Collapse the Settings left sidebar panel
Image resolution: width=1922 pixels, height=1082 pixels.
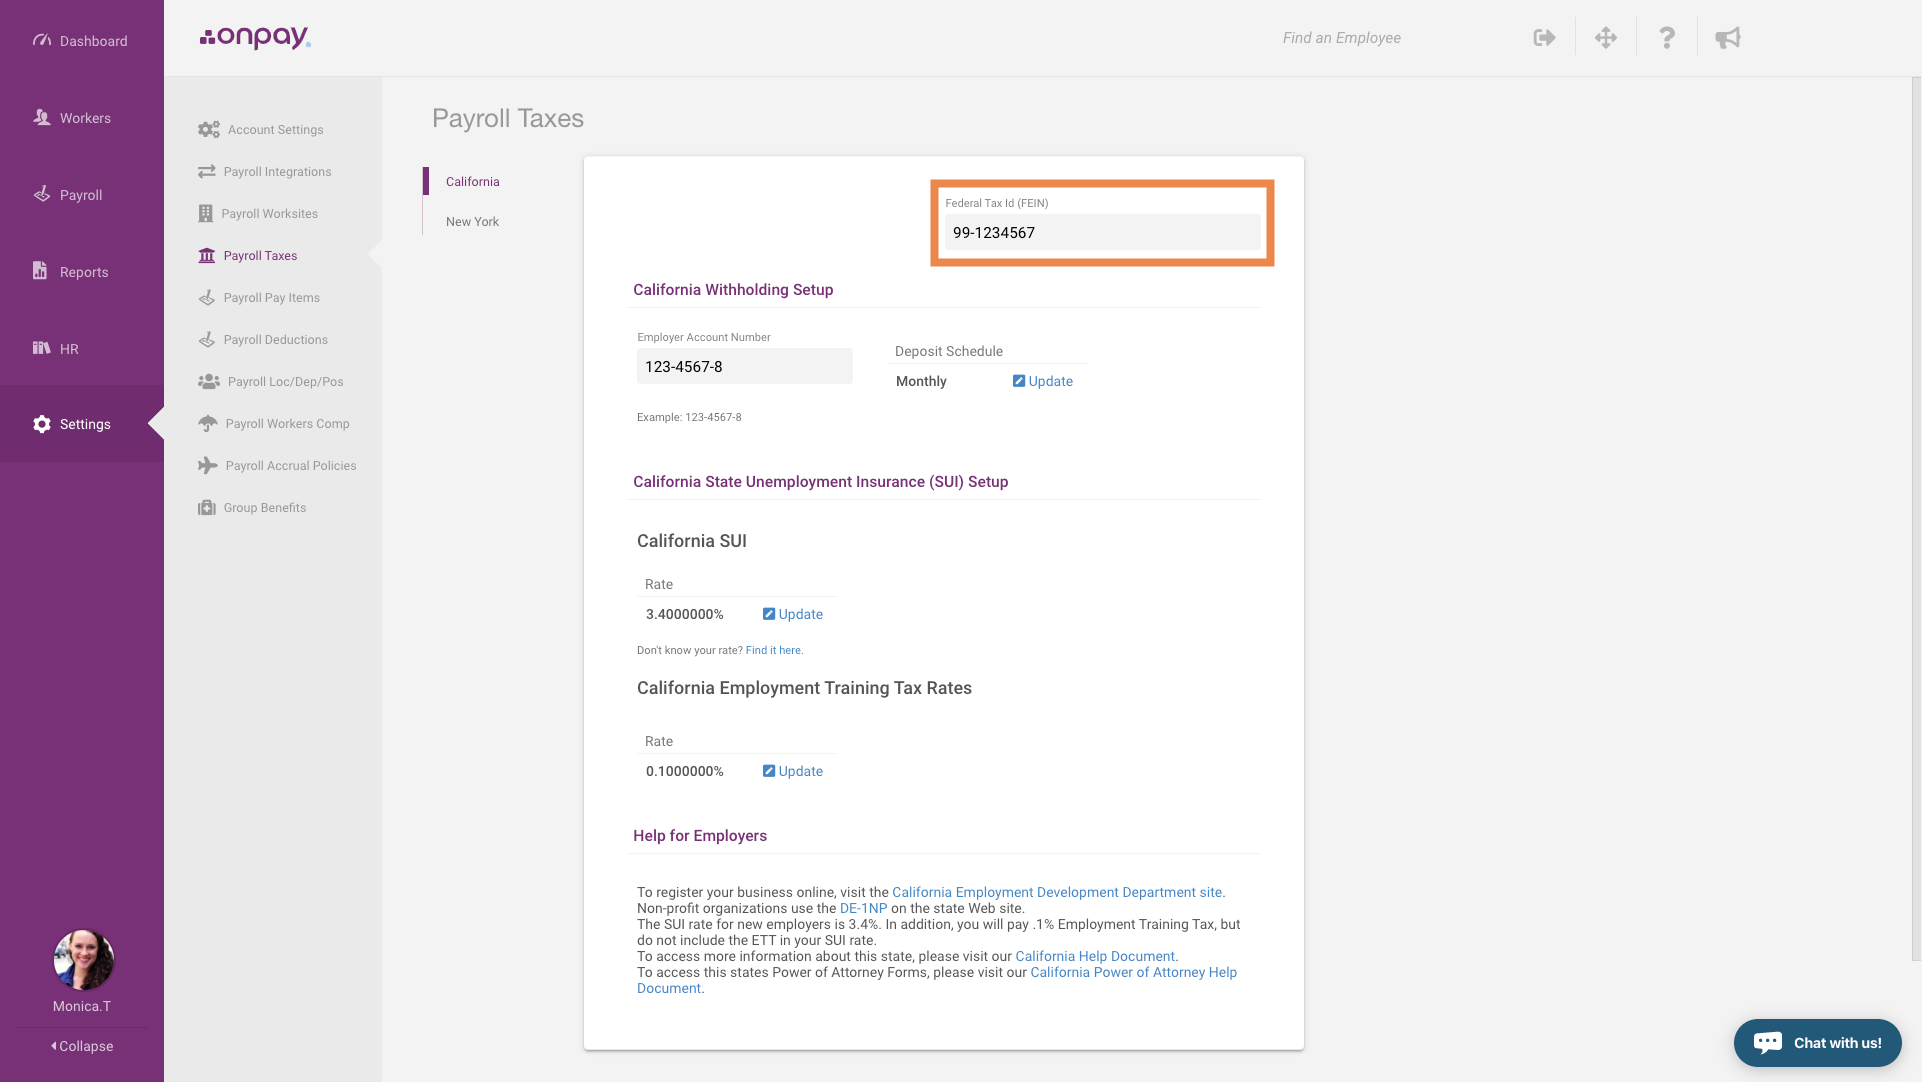[x=82, y=1046]
